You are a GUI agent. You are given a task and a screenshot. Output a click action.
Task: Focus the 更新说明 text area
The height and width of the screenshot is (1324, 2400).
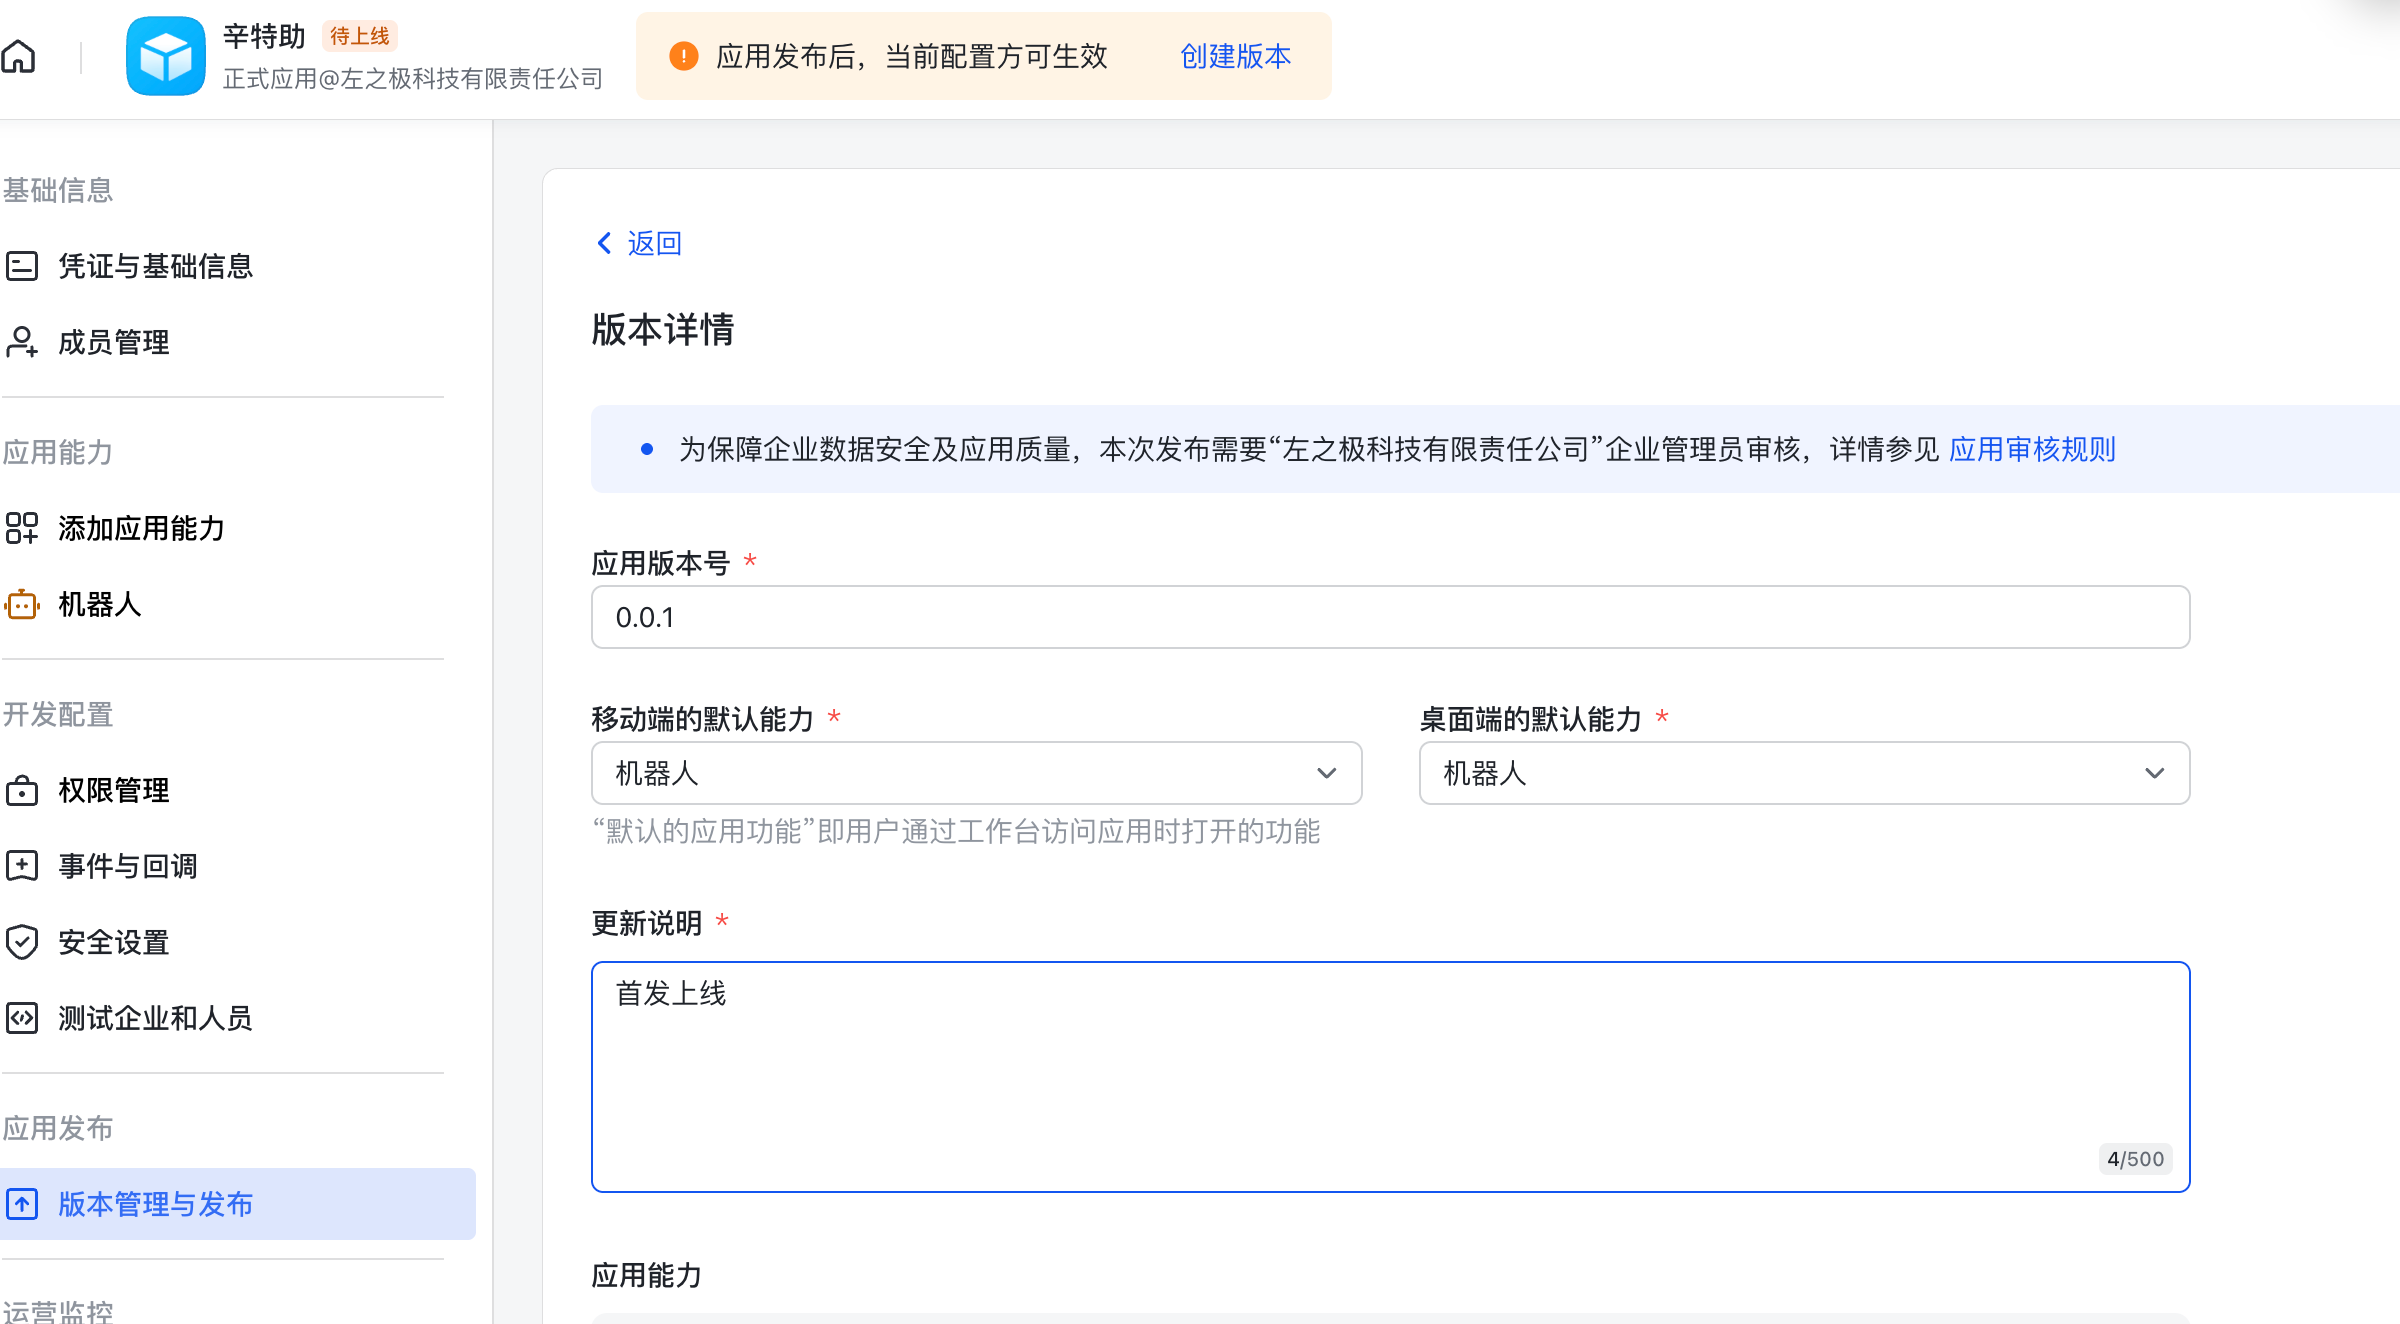pyautogui.click(x=1390, y=1076)
